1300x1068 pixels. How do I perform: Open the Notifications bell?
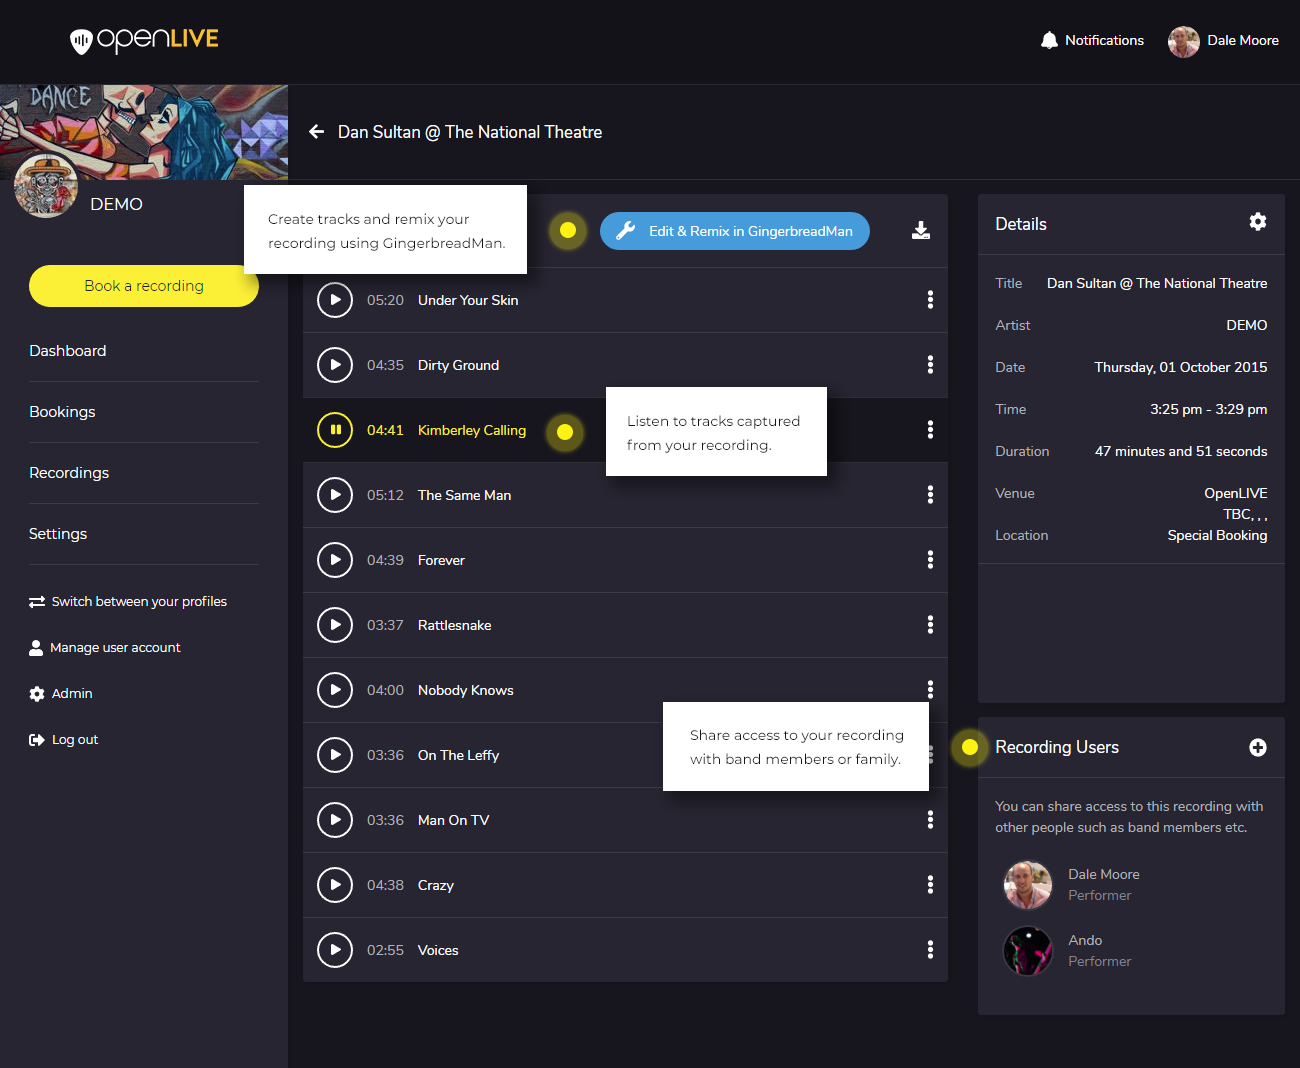click(x=1049, y=40)
